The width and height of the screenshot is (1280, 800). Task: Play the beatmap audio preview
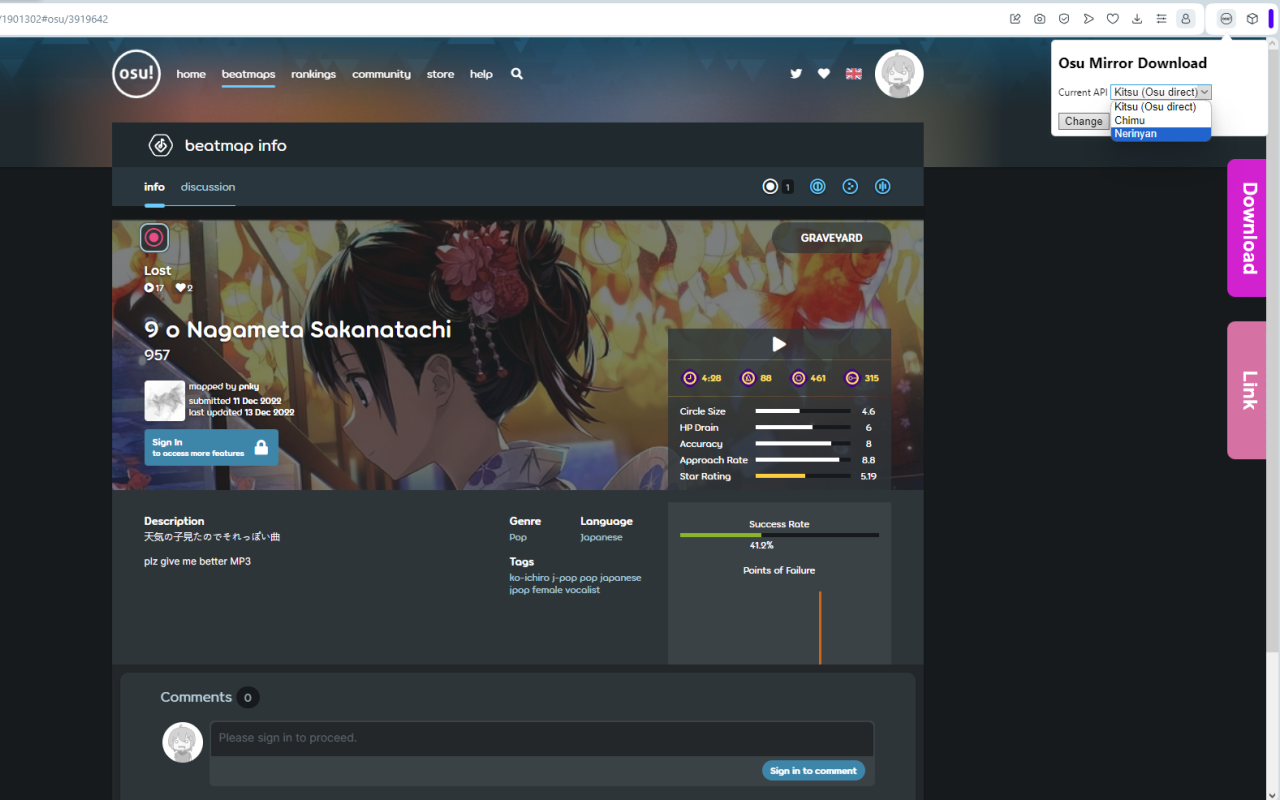click(779, 343)
